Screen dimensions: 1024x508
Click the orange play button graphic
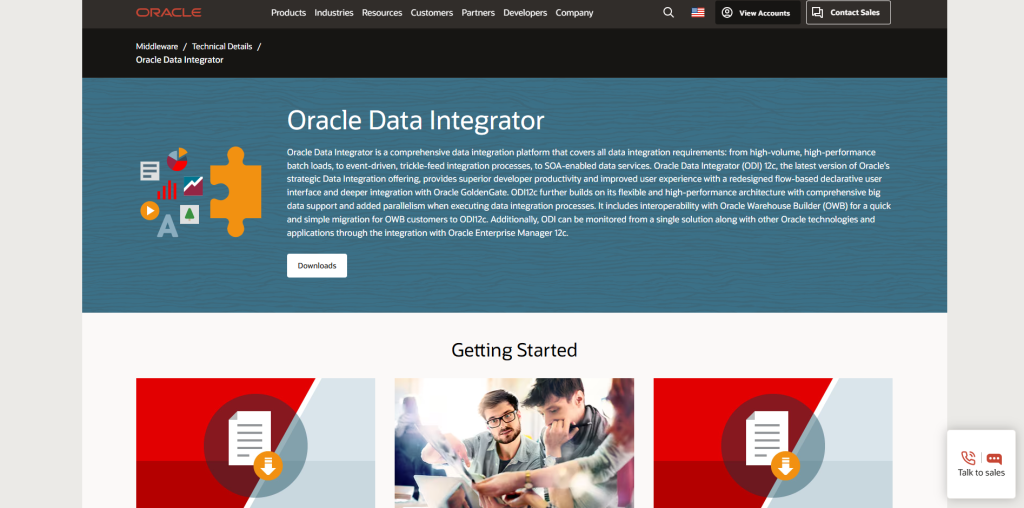click(x=150, y=210)
